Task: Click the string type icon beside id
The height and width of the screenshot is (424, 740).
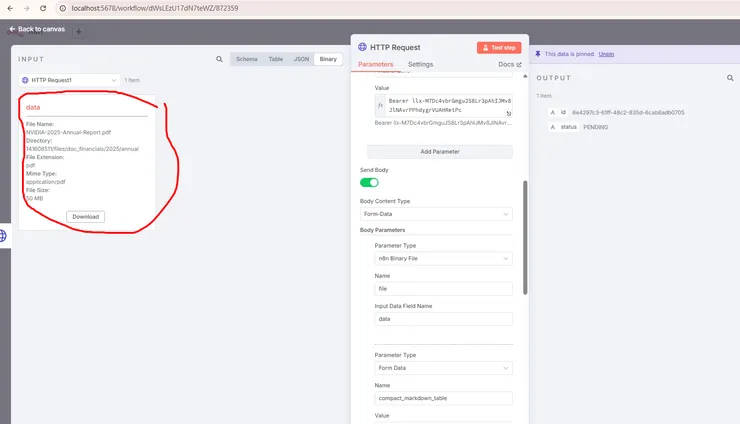Action: pos(553,112)
